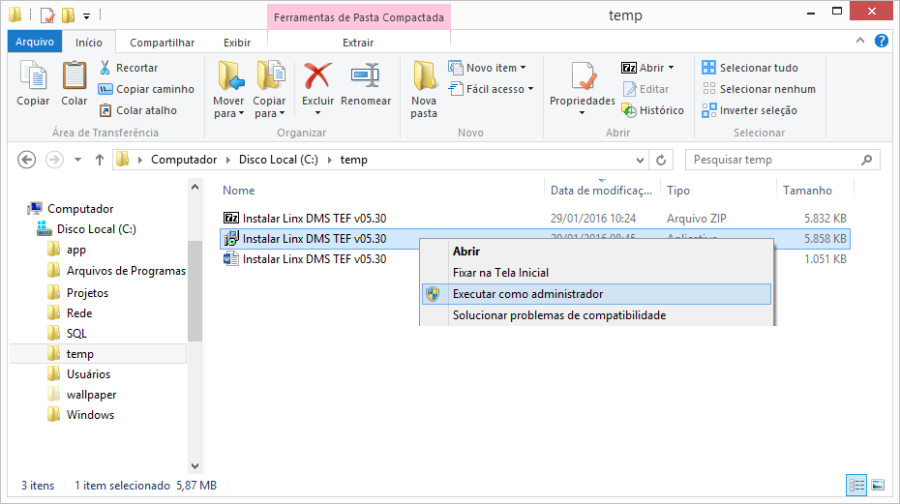The height and width of the screenshot is (504, 900).
Task: Go forward with the forward arrow
Action: click(x=55, y=160)
